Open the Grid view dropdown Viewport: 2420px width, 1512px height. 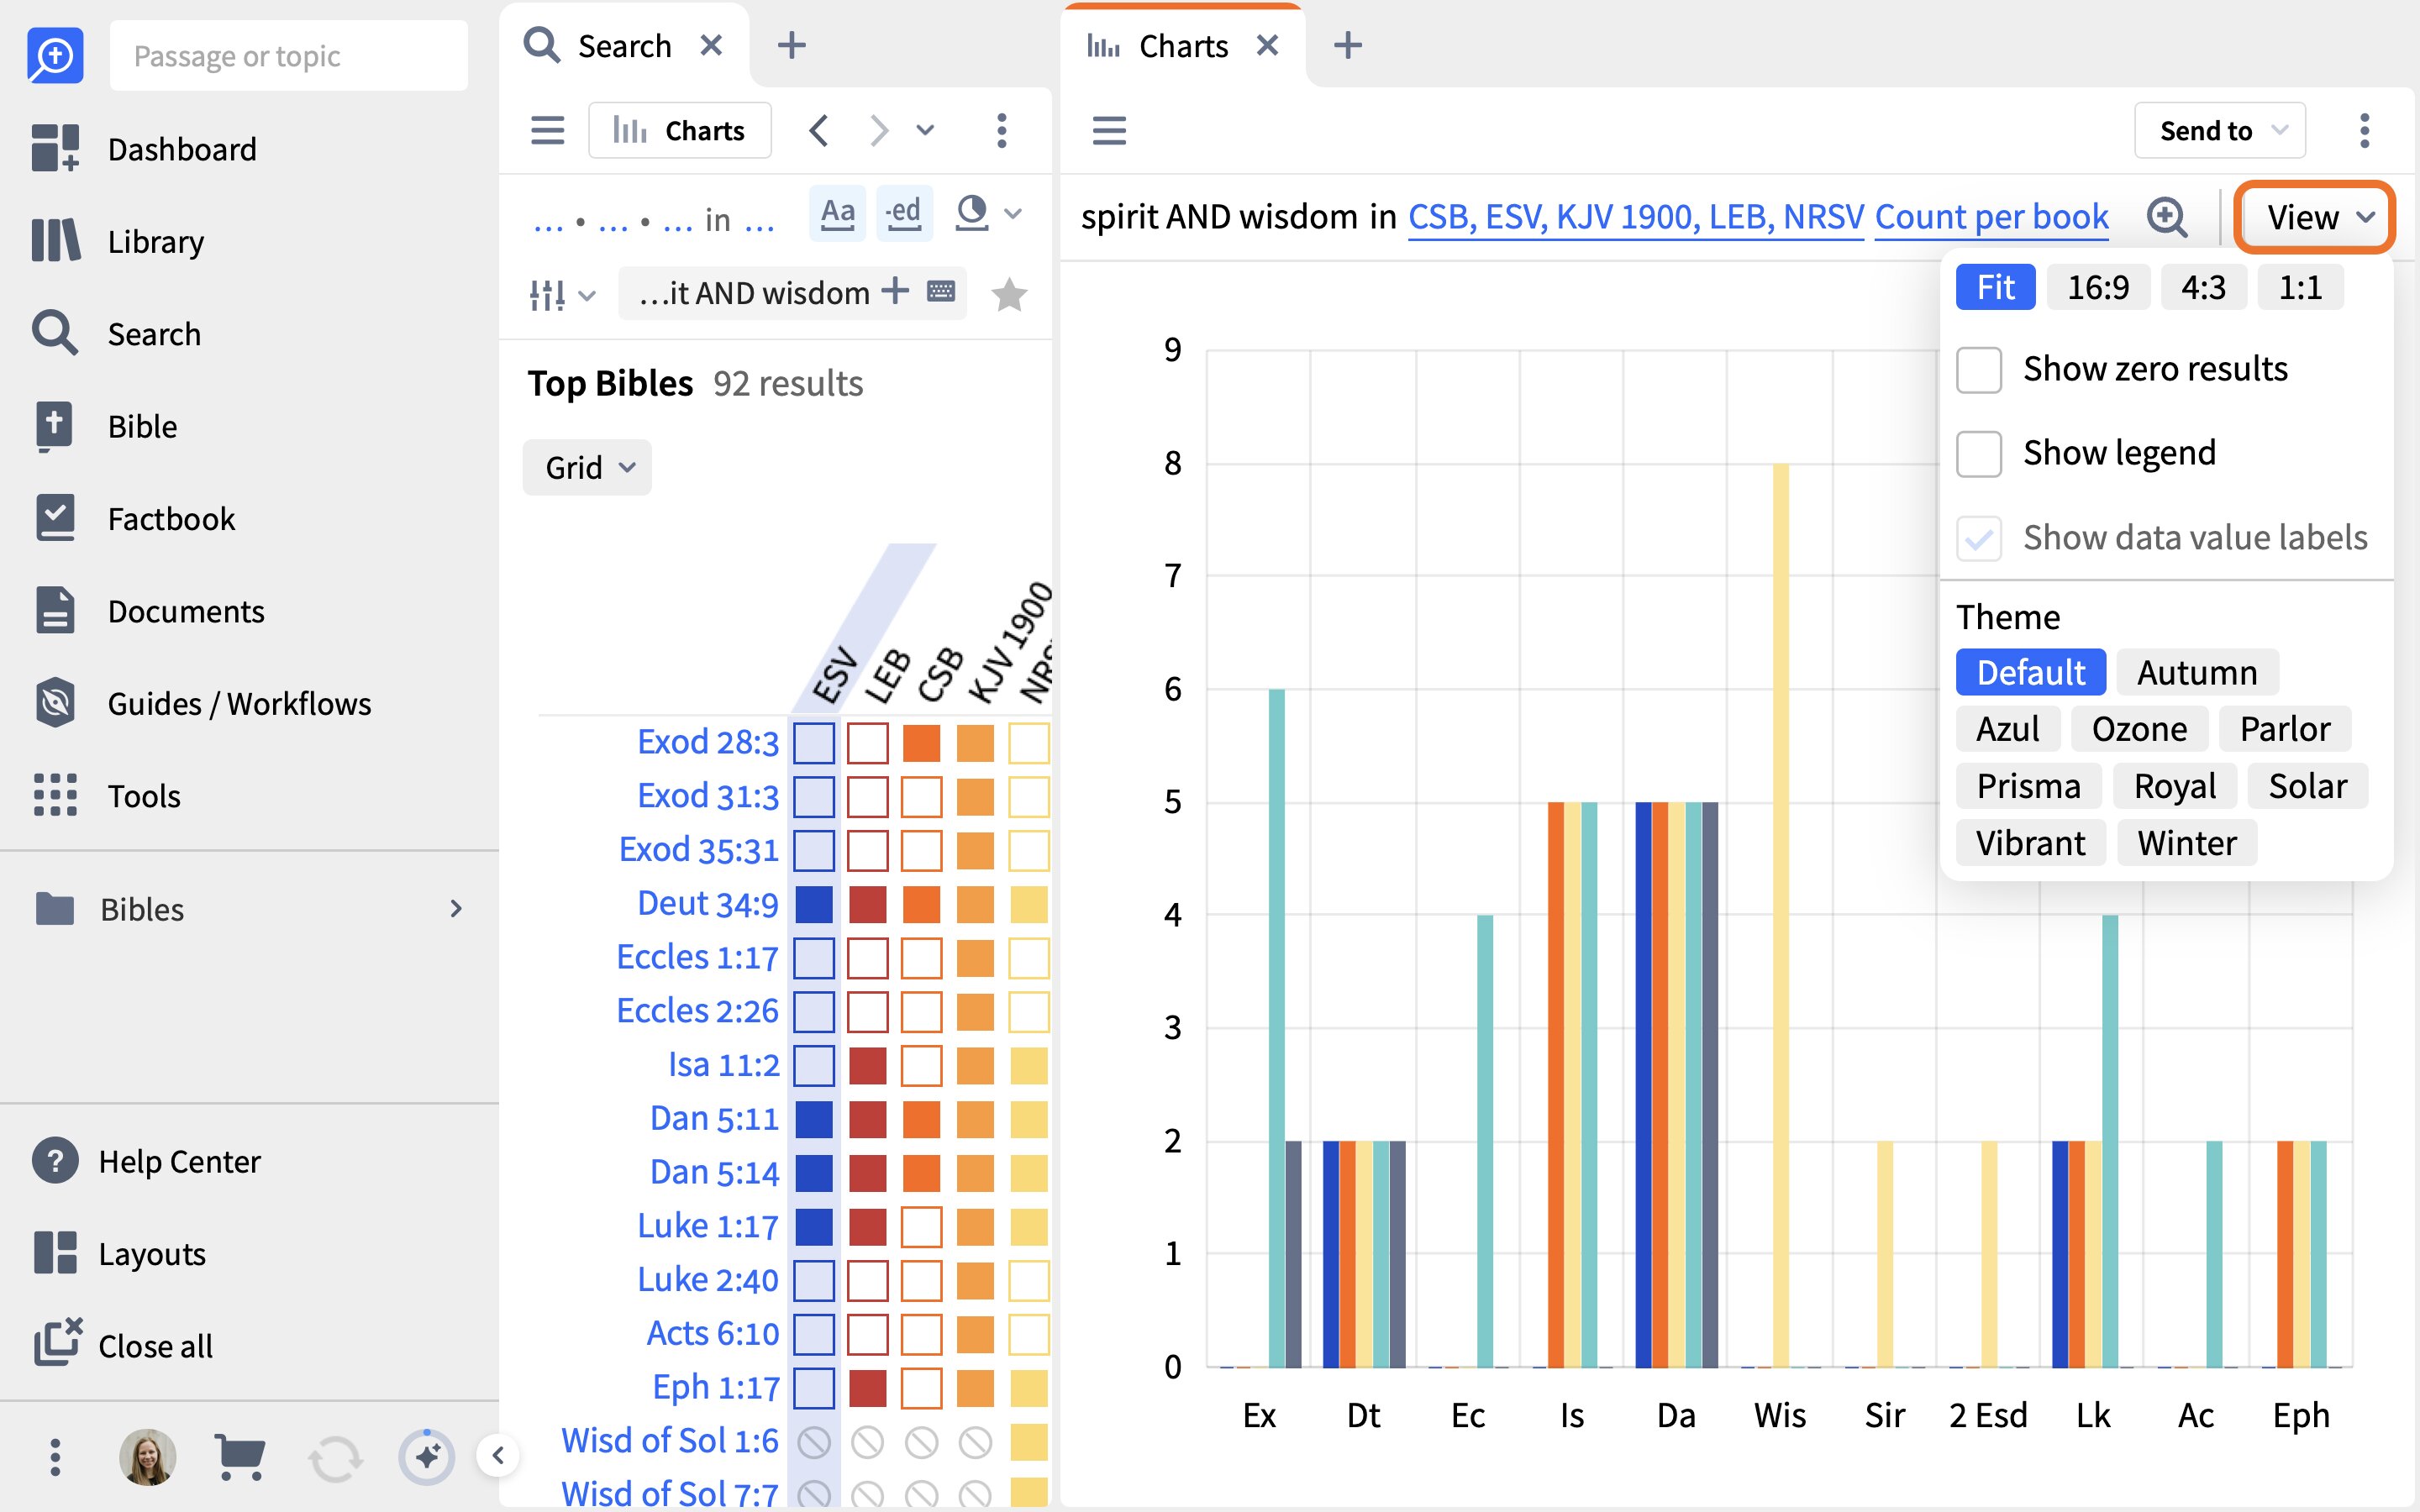tap(587, 467)
